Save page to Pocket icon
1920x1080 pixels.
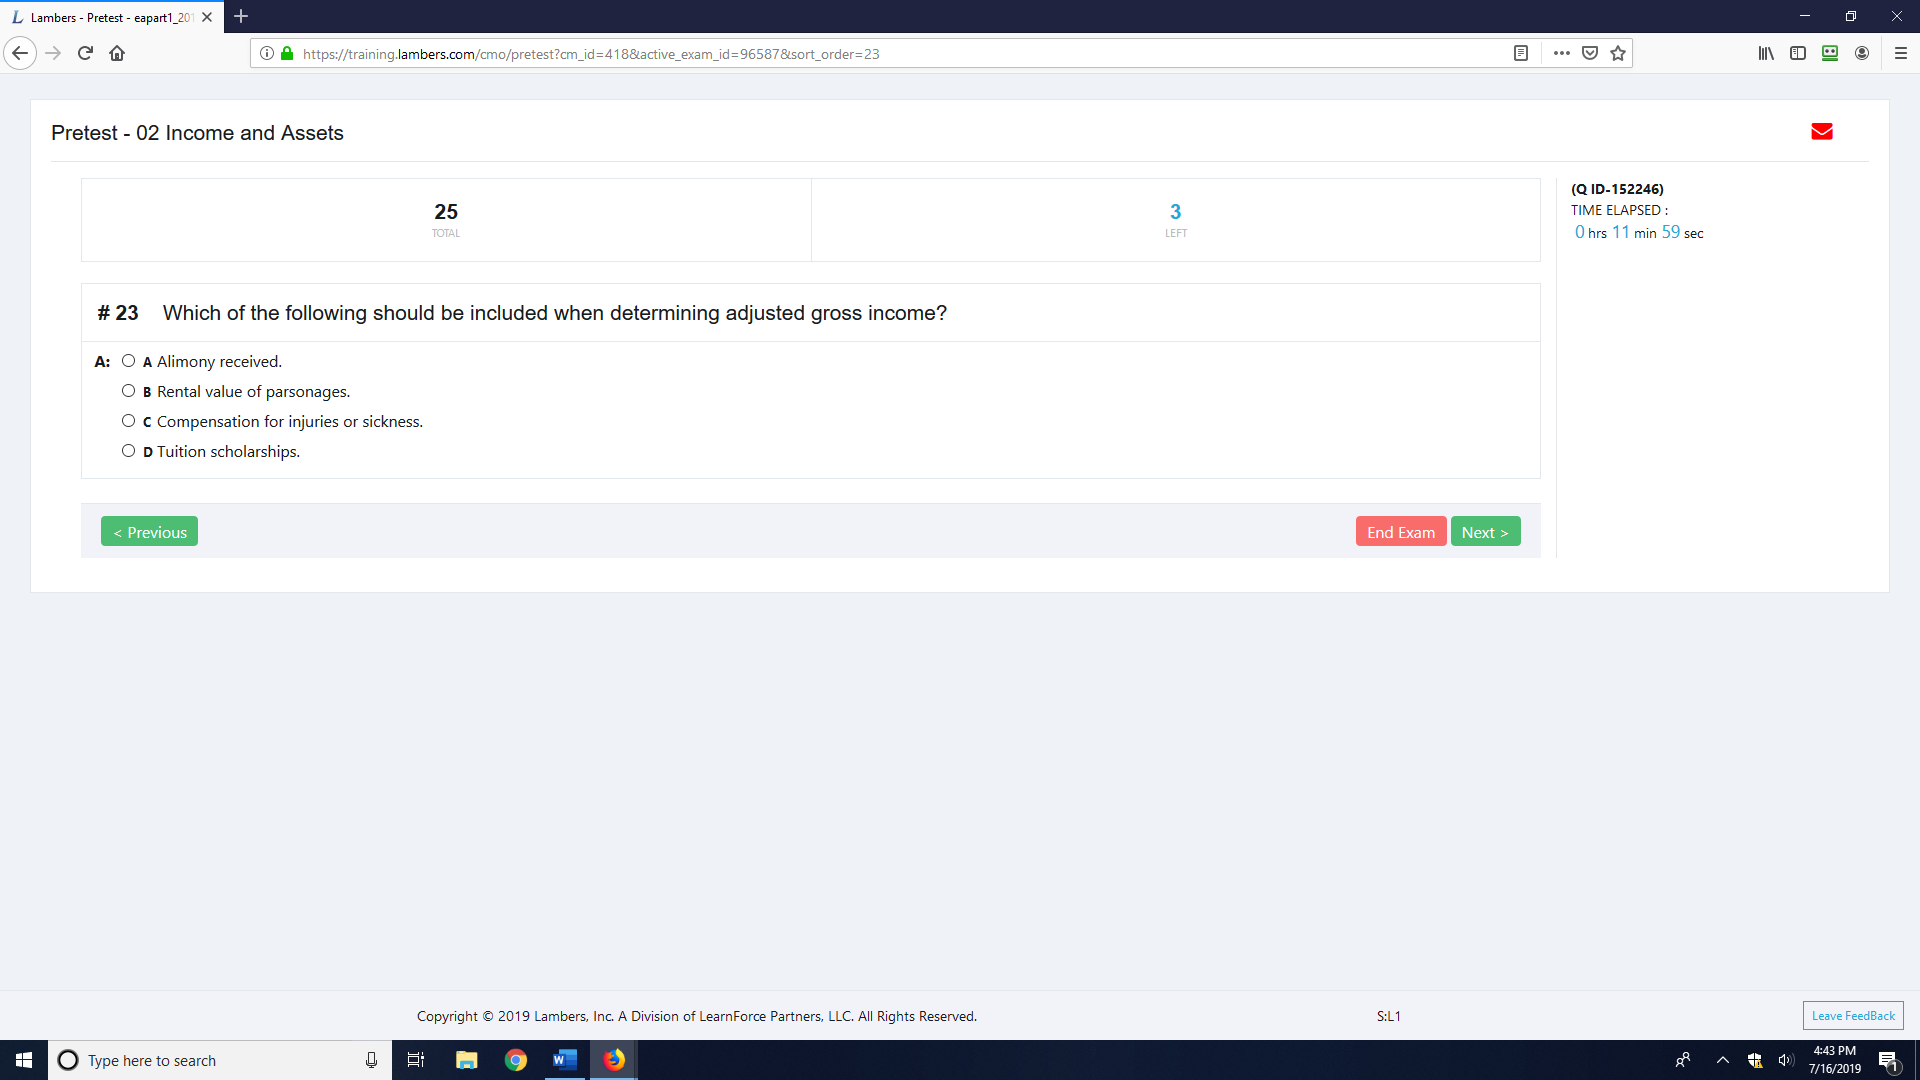1590,54
